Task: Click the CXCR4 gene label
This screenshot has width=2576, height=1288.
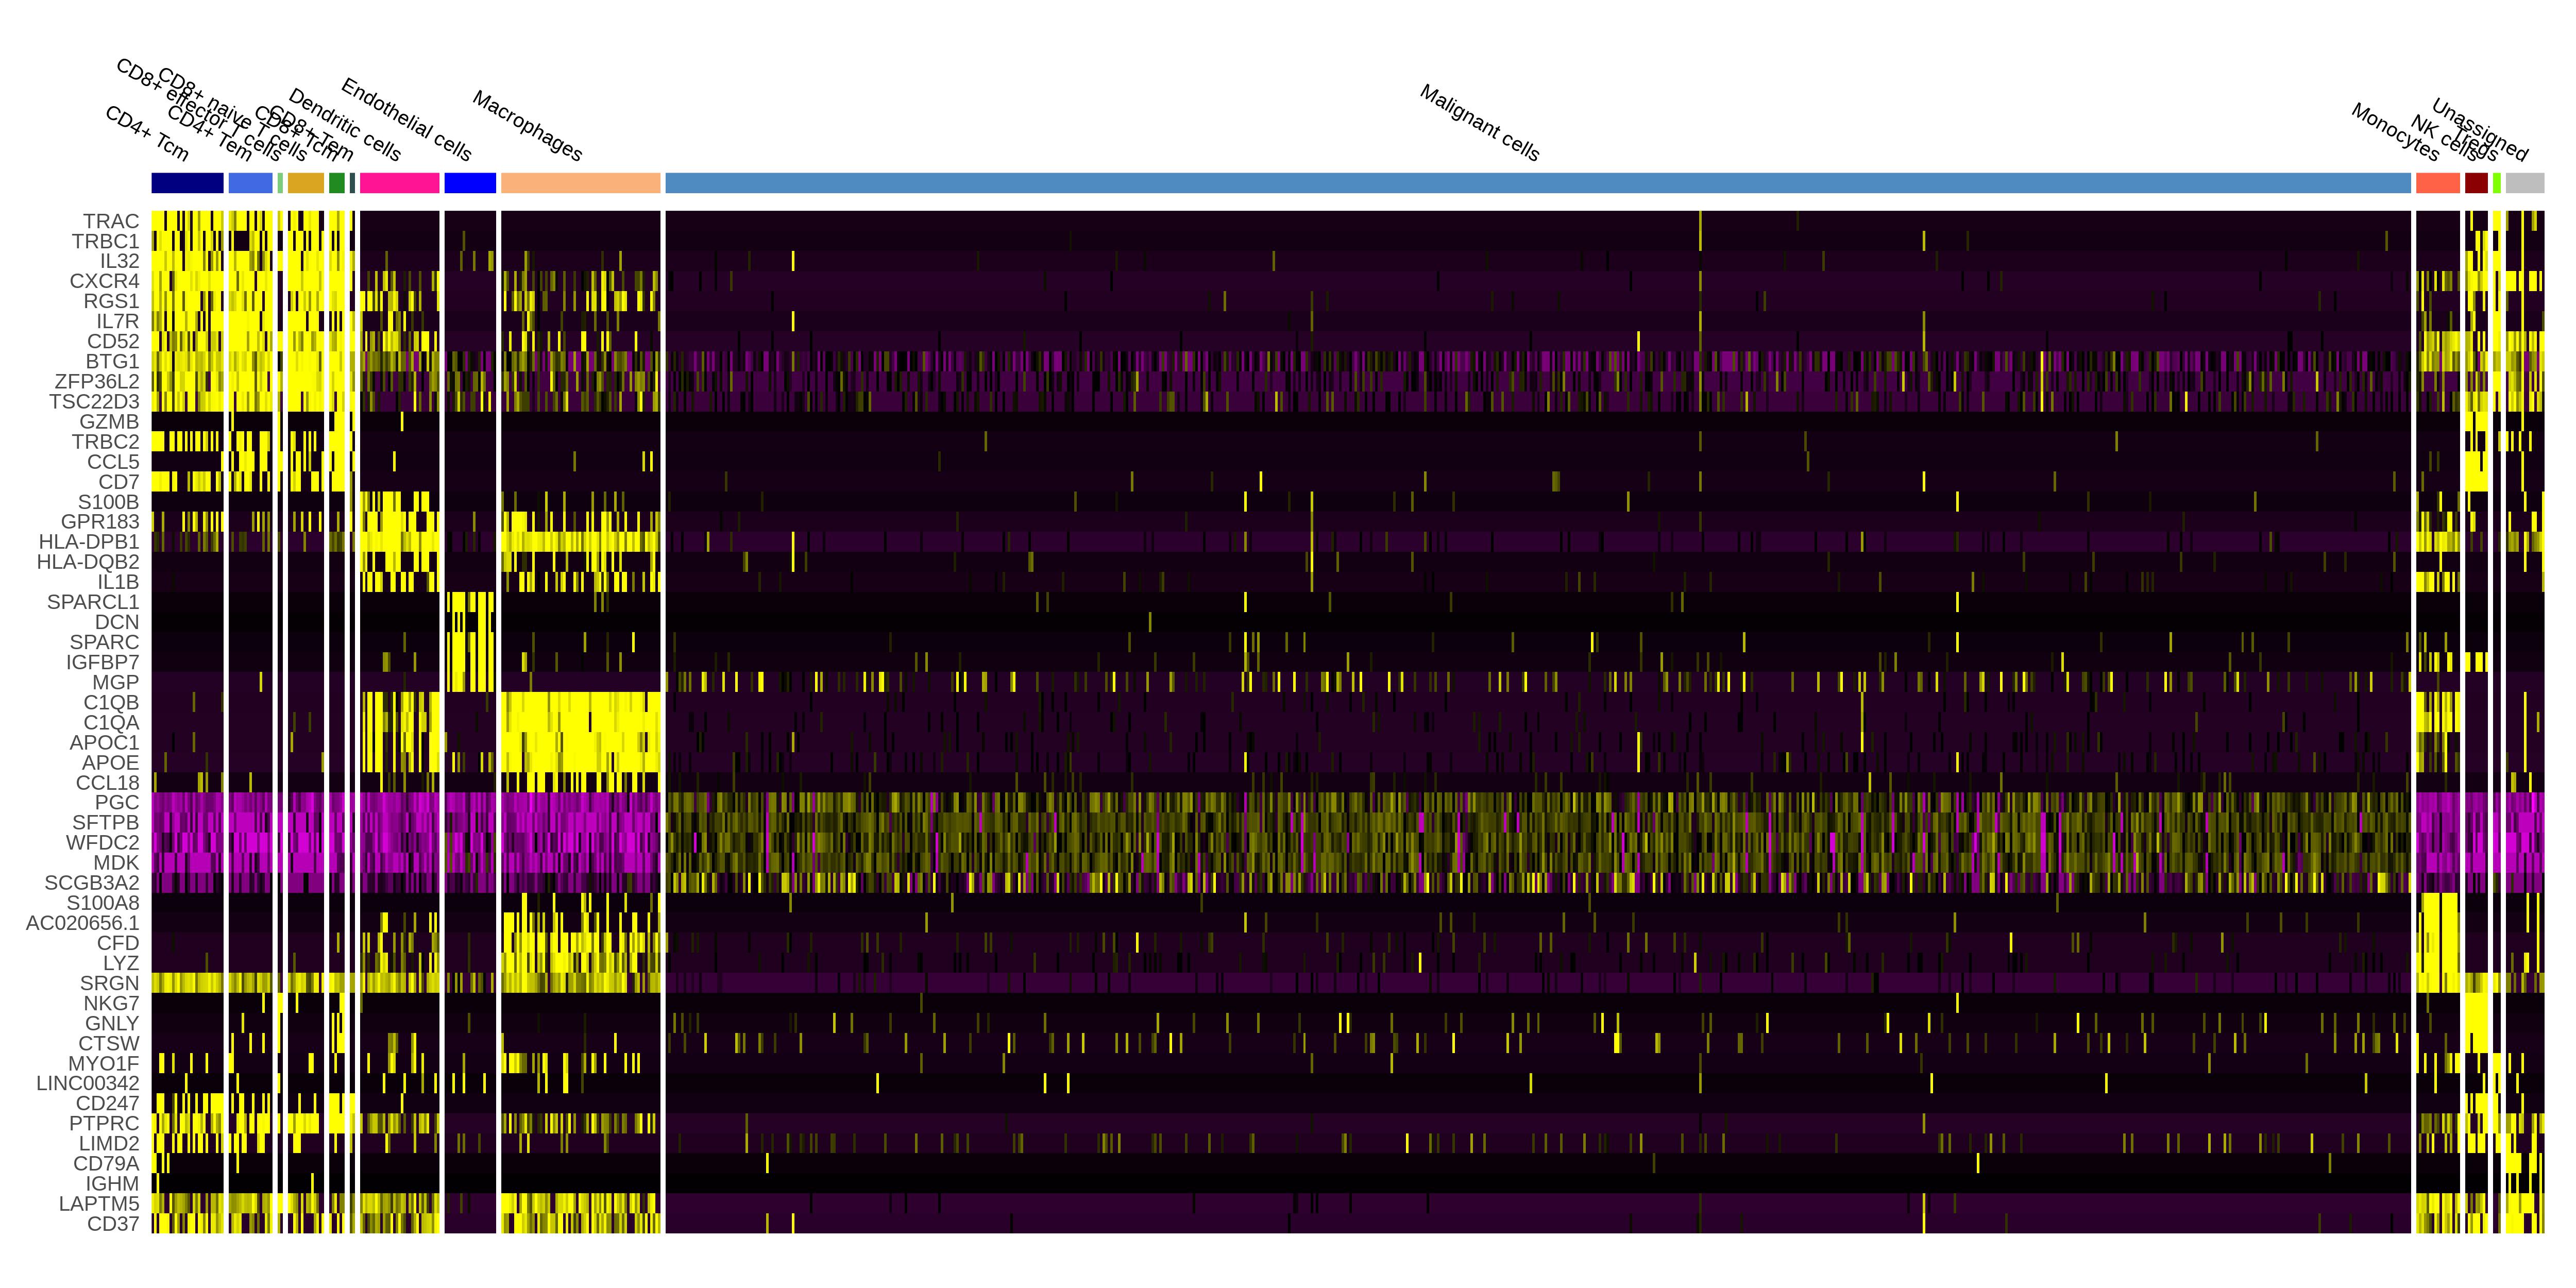Action: (x=105, y=281)
